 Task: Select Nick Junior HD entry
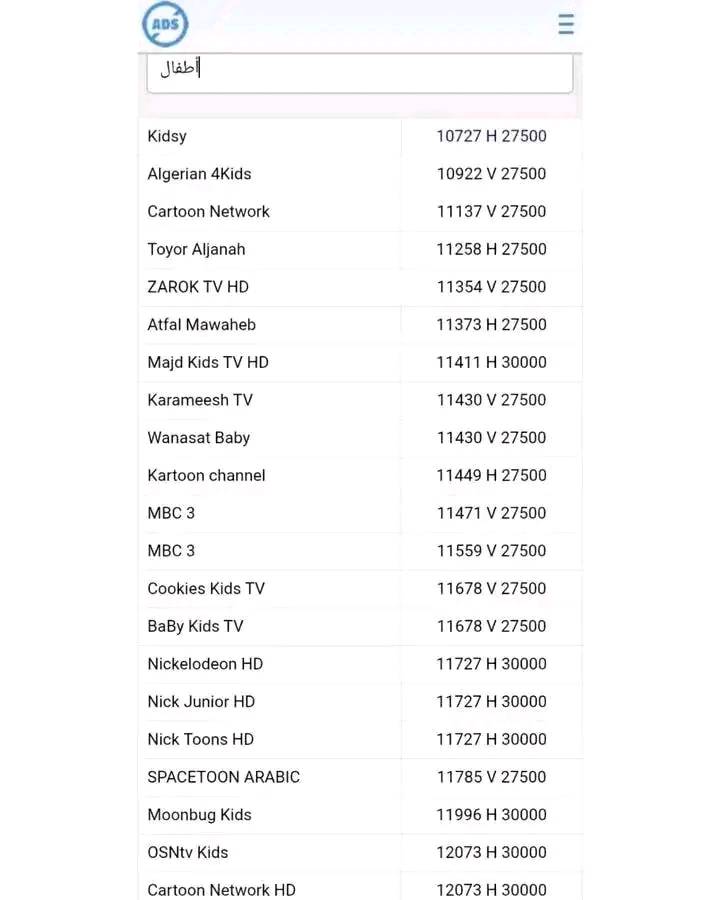[201, 702]
